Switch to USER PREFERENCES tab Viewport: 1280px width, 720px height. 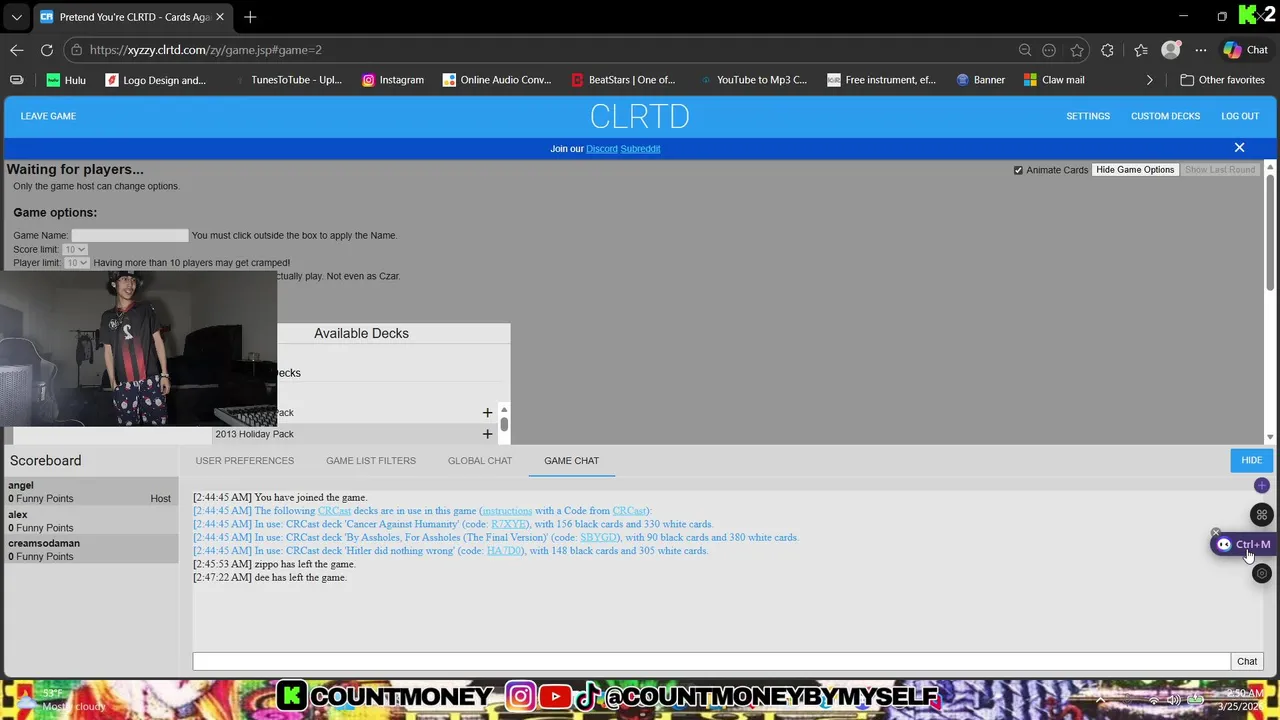245,461
